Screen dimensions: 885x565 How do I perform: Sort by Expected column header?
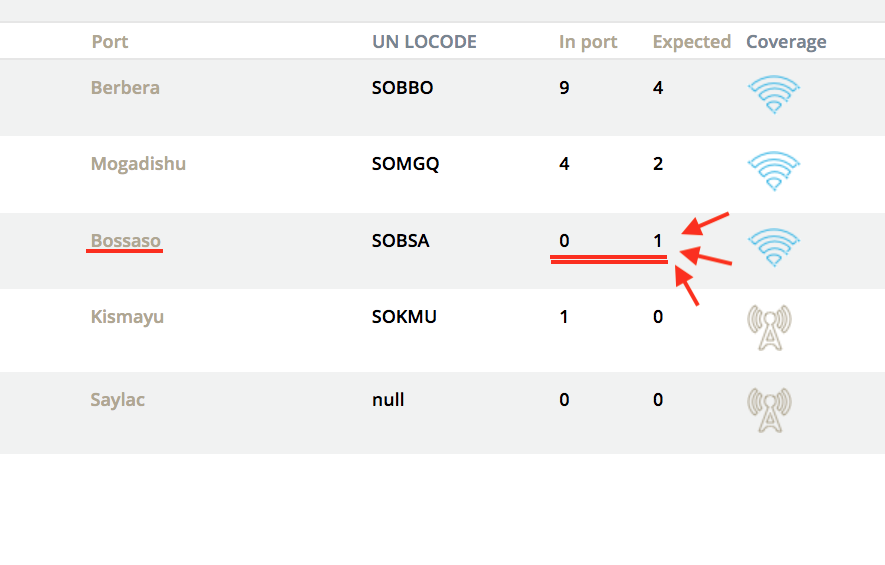coord(692,42)
